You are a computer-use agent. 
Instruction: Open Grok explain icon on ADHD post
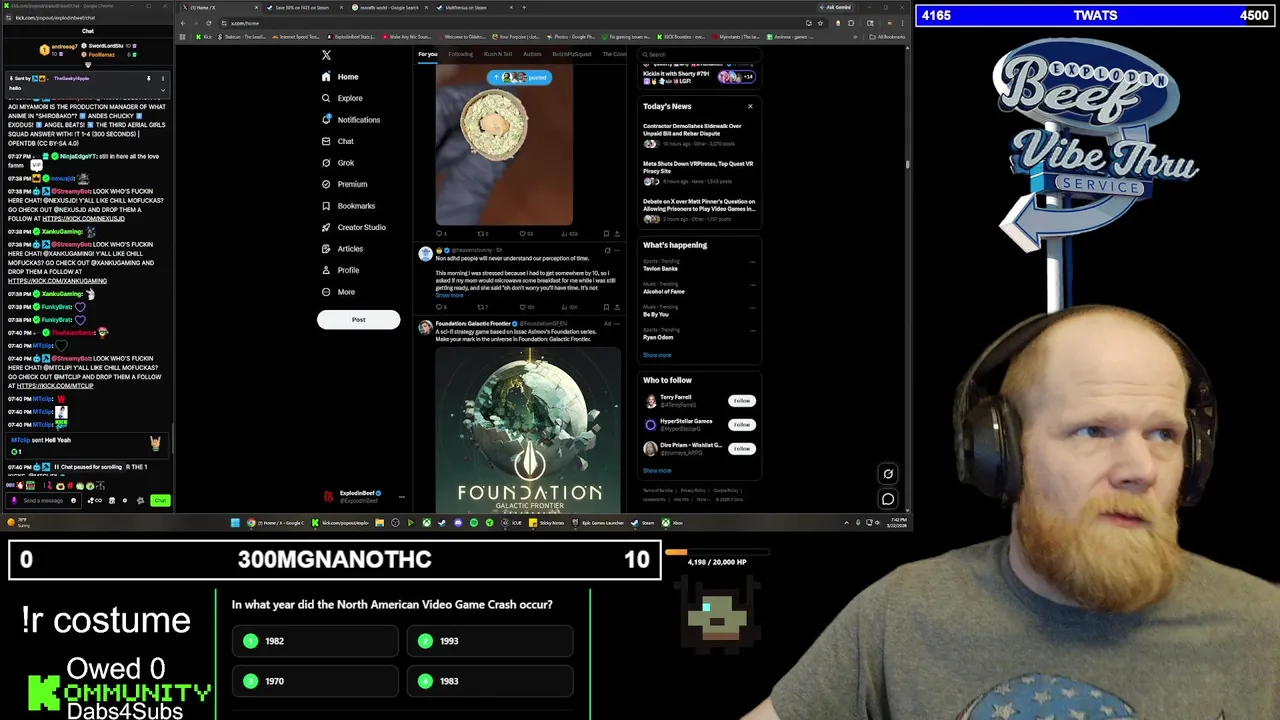coord(606,250)
